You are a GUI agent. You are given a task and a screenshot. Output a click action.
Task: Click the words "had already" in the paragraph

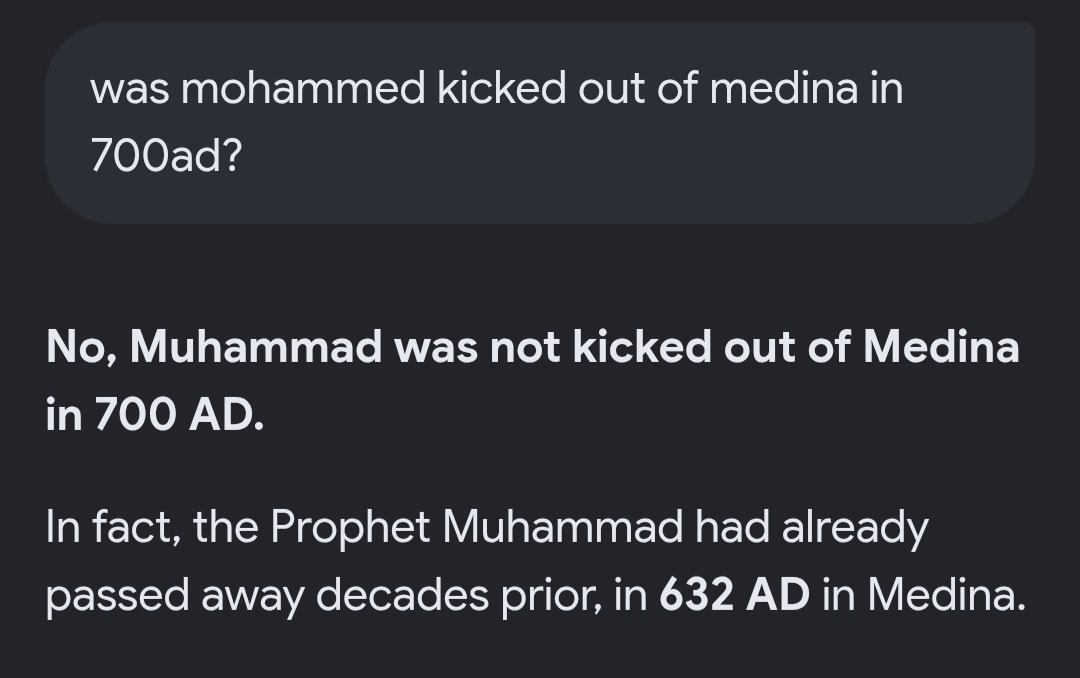(811, 528)
